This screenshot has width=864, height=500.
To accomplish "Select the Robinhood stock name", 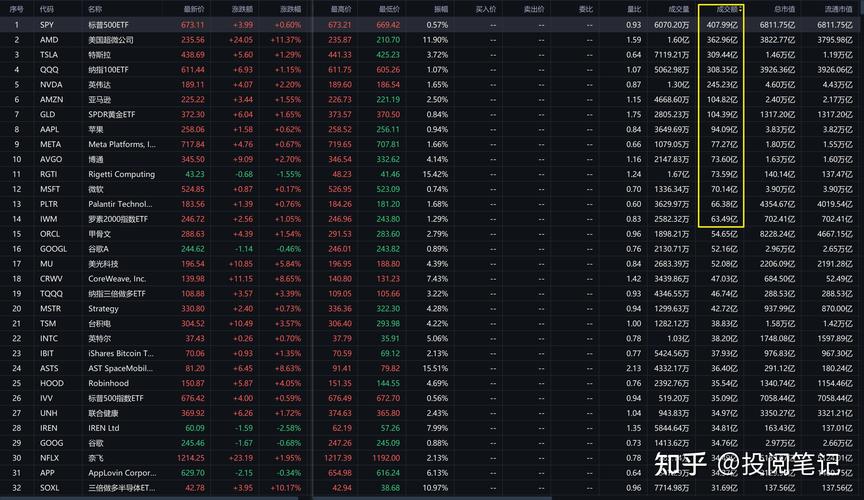I will [x=110, y=383].
